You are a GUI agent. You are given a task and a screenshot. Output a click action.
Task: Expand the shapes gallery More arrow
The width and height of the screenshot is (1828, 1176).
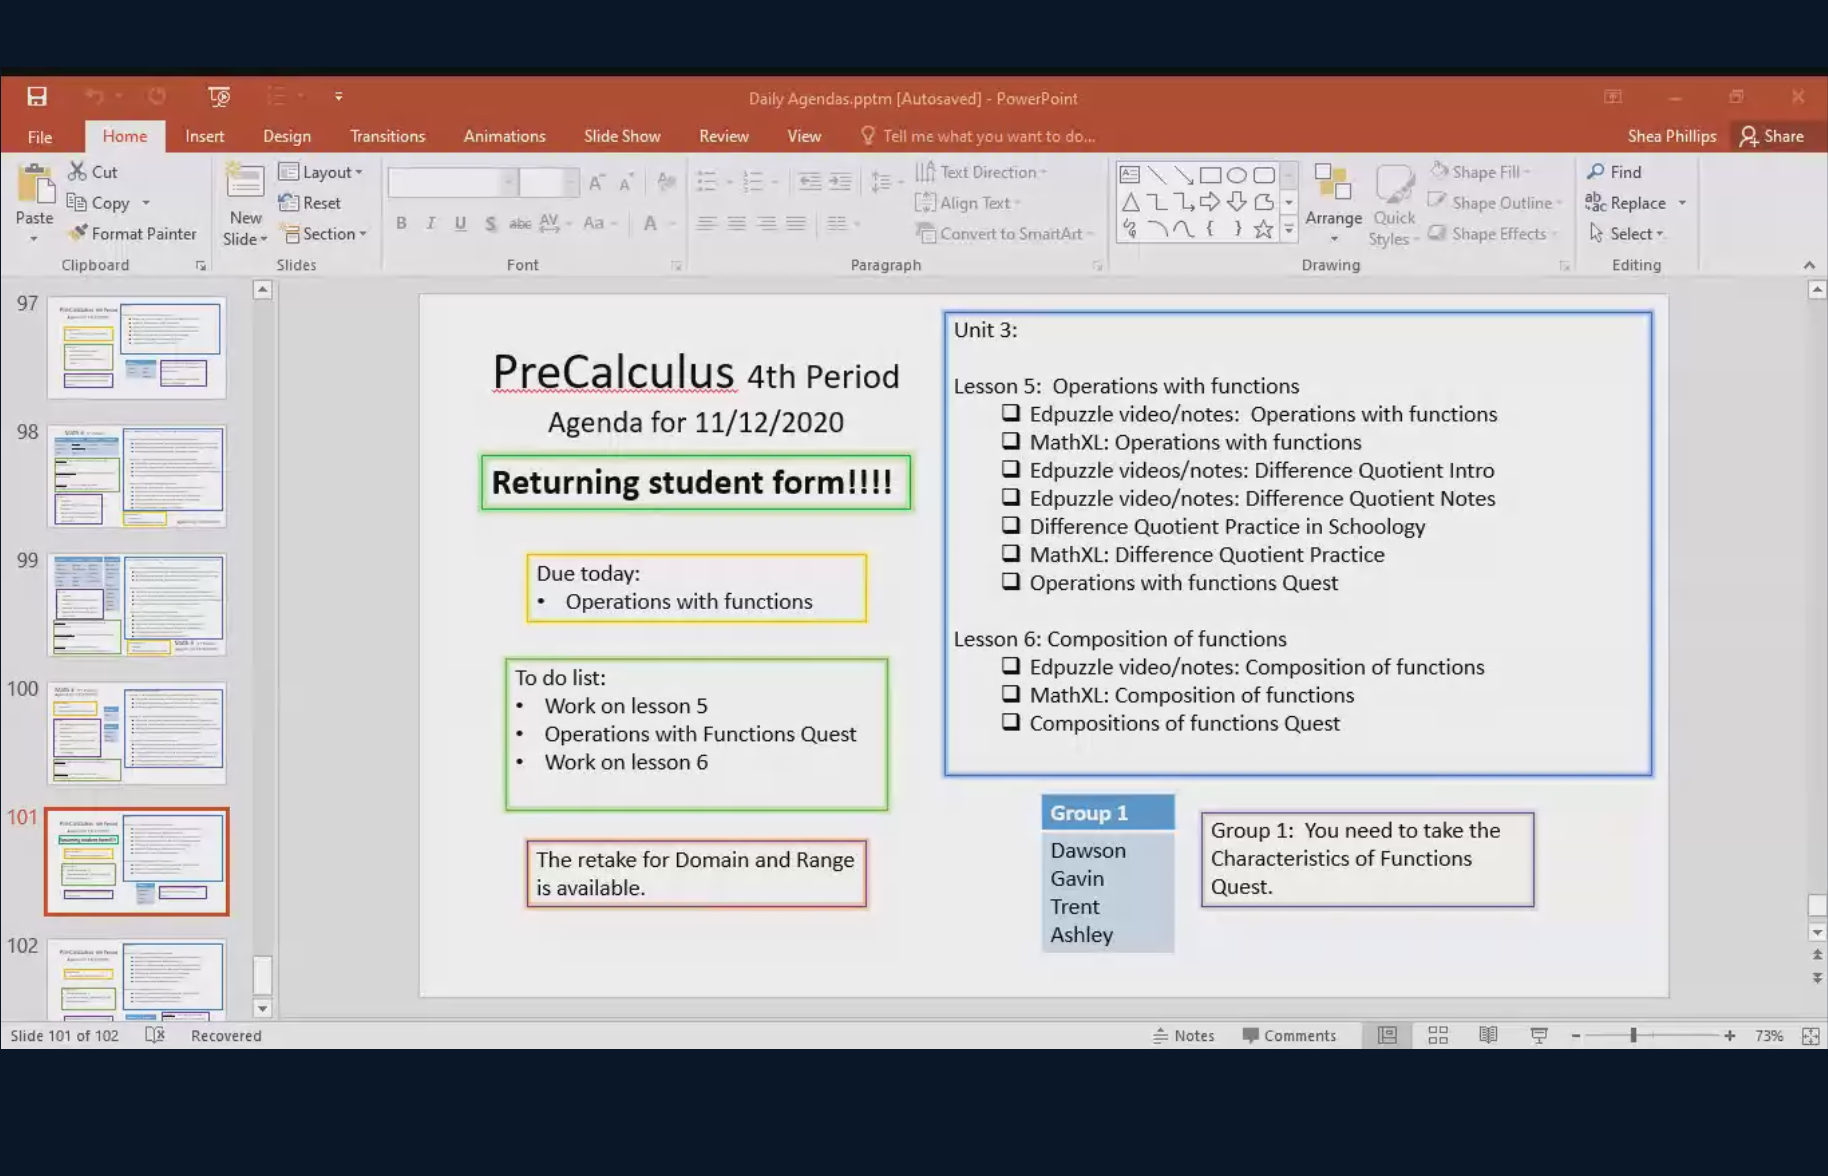[x=1288, y=230]
